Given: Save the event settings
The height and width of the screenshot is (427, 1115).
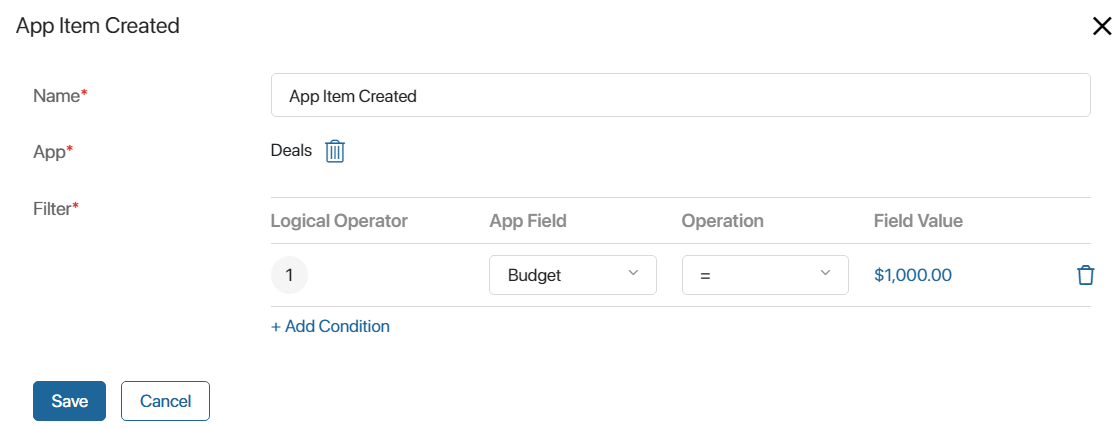Looking at the screenshot, I should (70, 401).
